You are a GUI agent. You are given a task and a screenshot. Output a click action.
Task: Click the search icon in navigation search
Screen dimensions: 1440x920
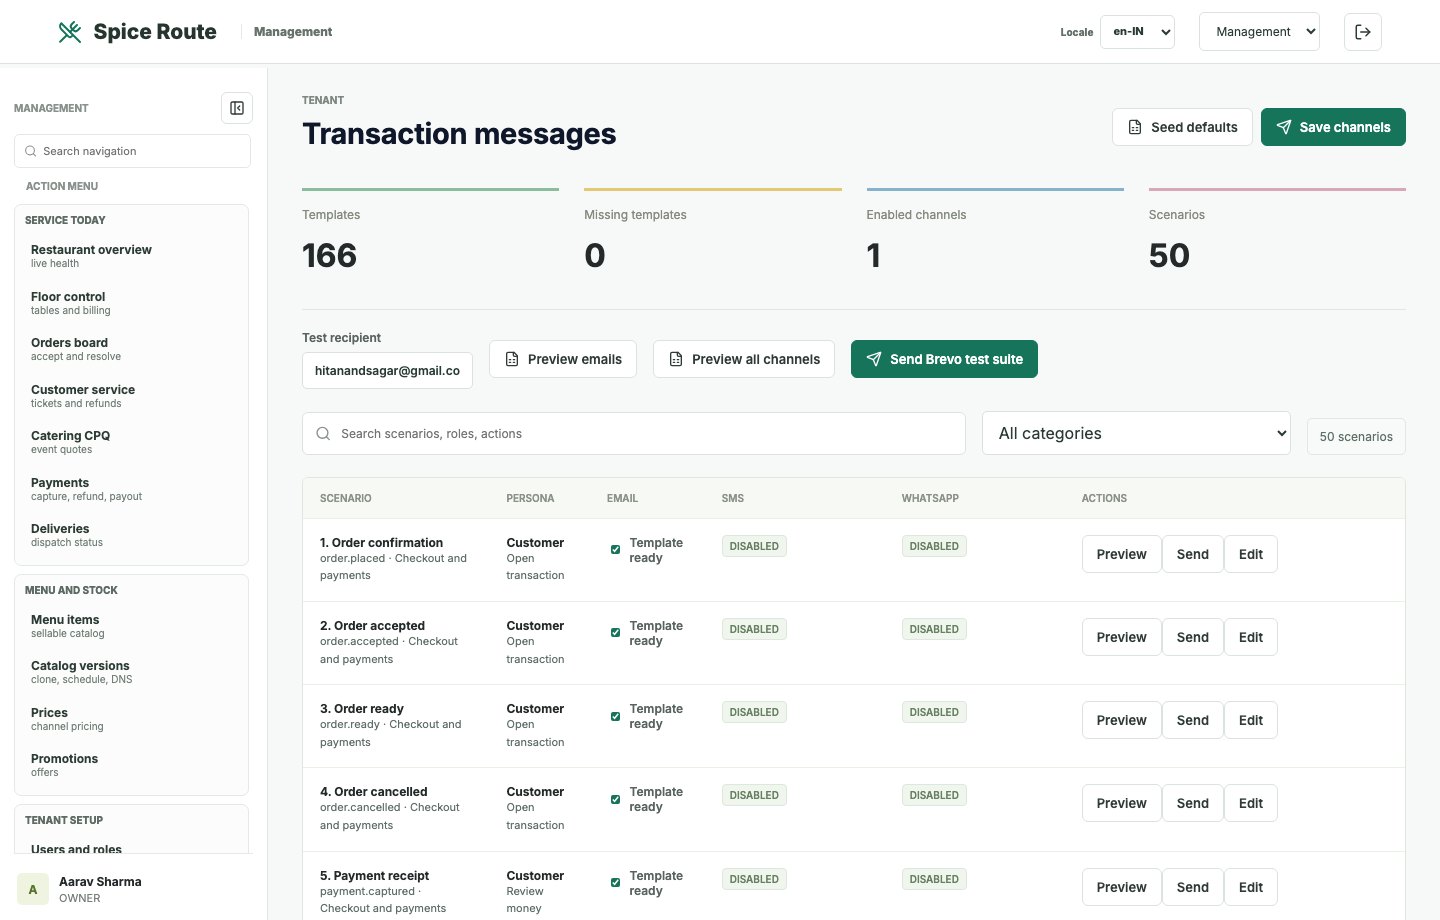(x=31, y=151)
